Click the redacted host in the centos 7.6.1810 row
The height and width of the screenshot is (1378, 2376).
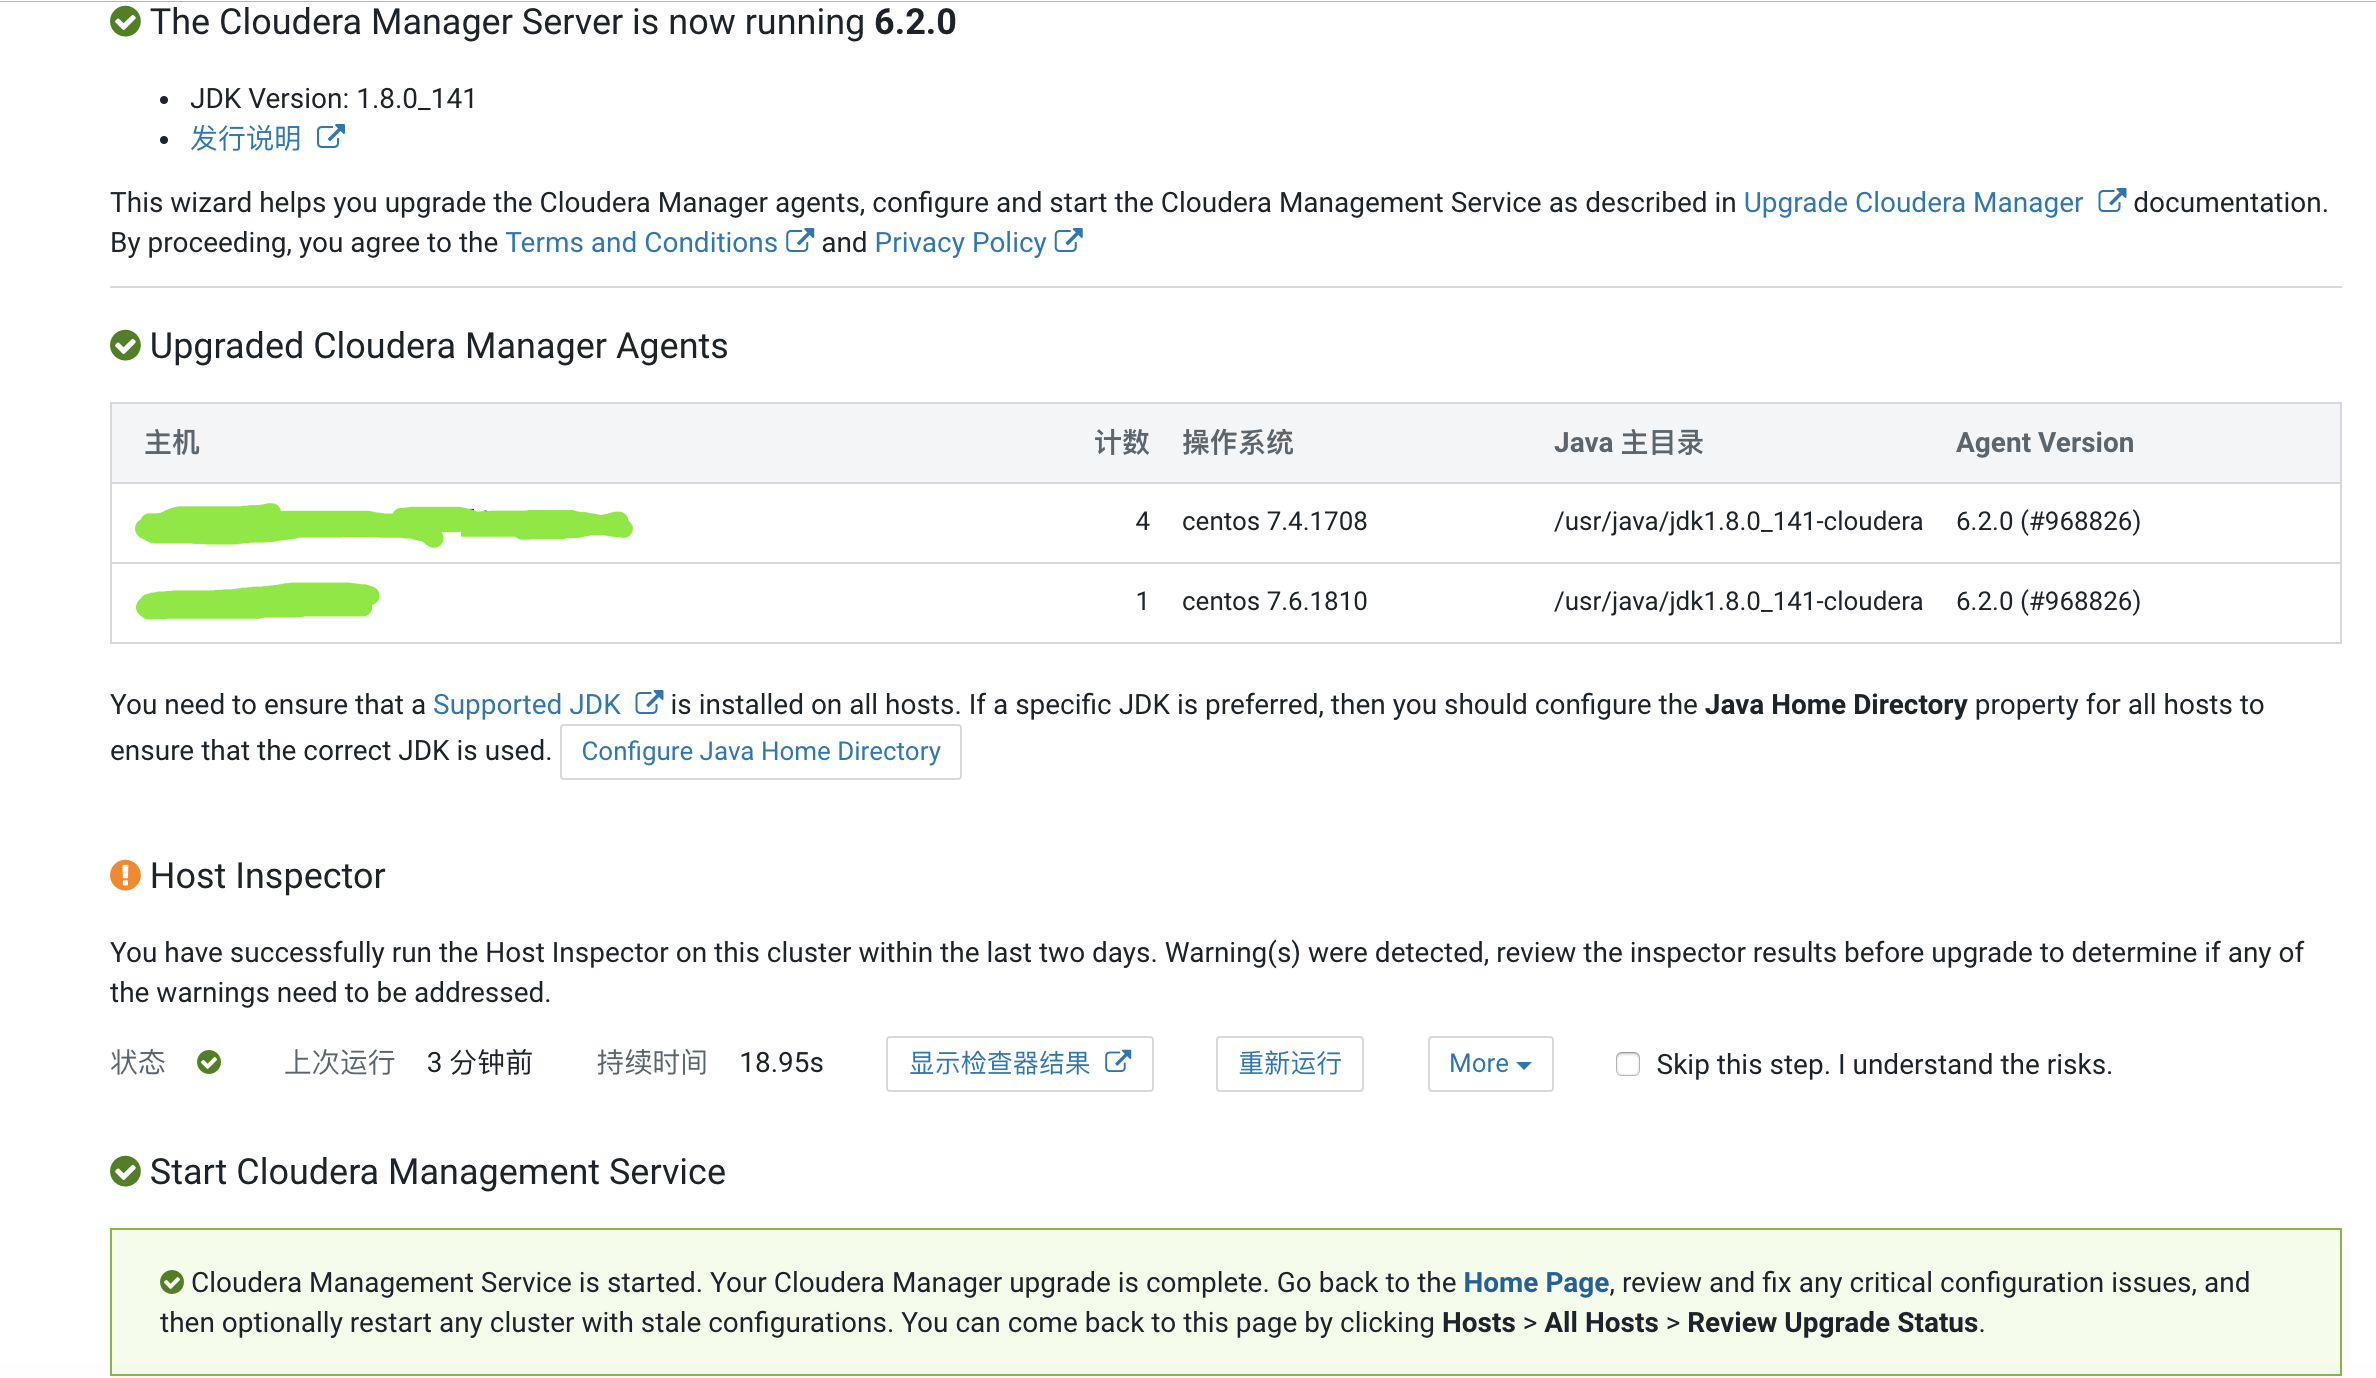(257, 600)
